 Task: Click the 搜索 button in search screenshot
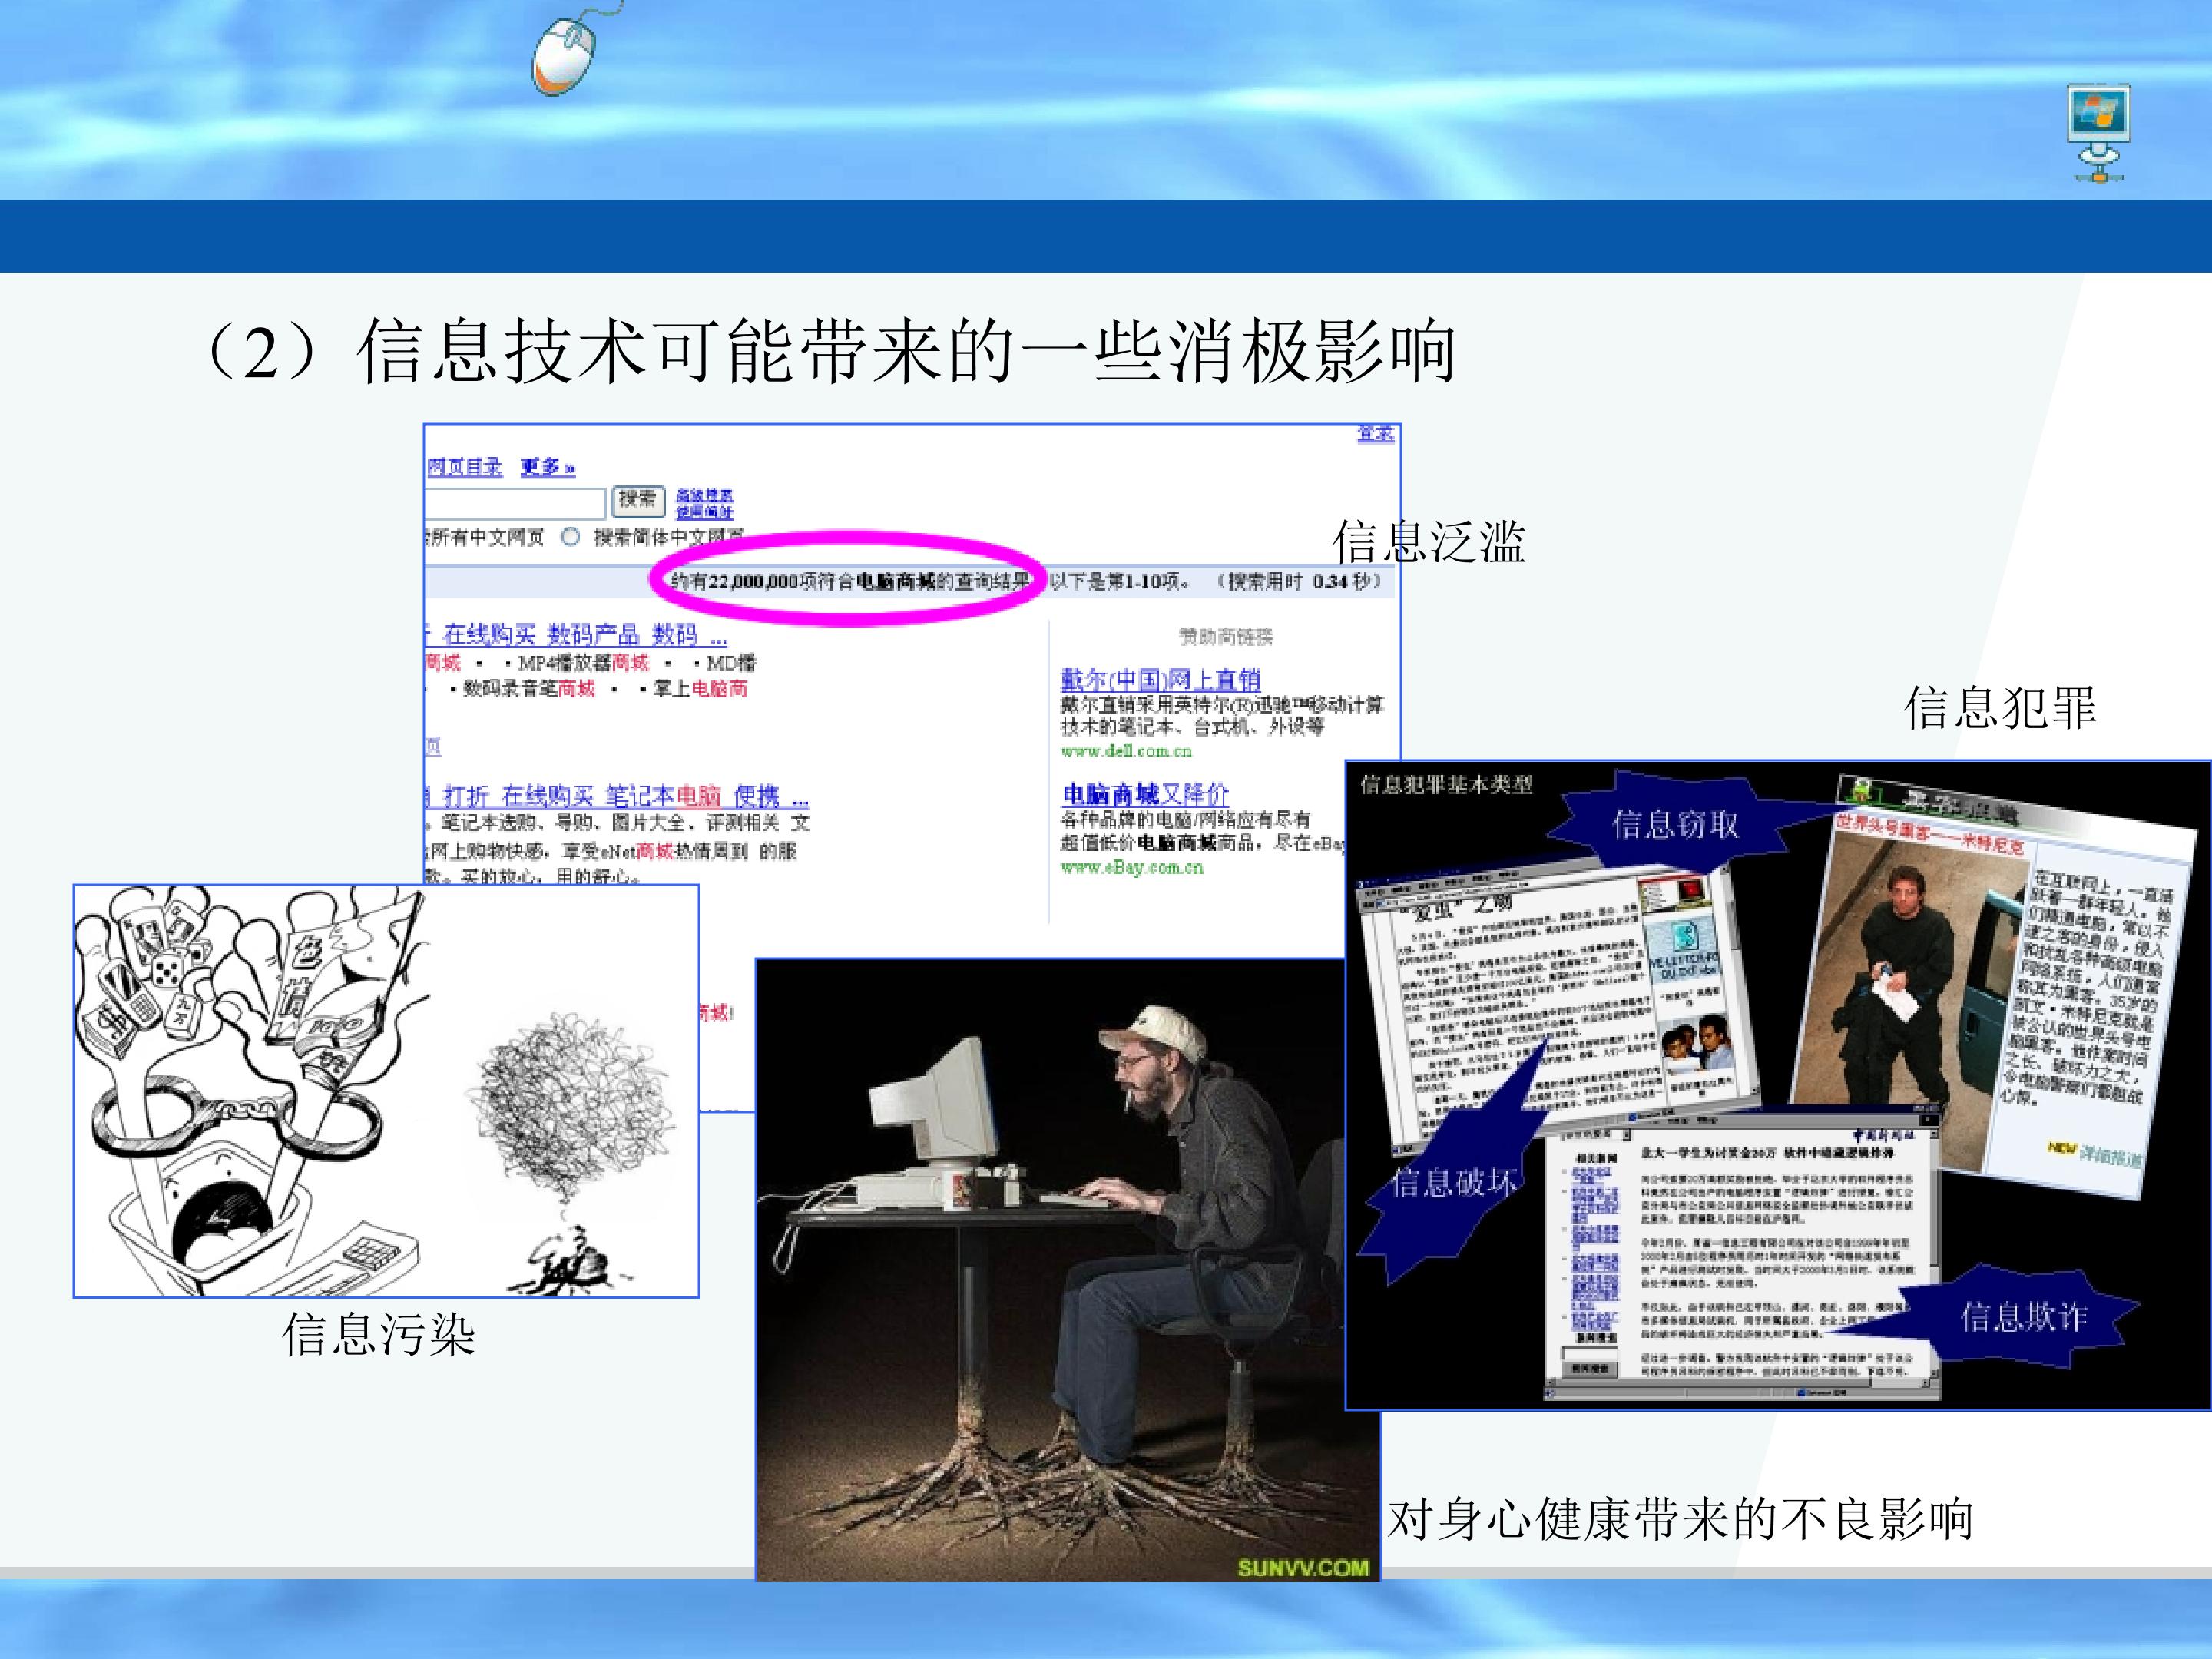coord(637,499)
